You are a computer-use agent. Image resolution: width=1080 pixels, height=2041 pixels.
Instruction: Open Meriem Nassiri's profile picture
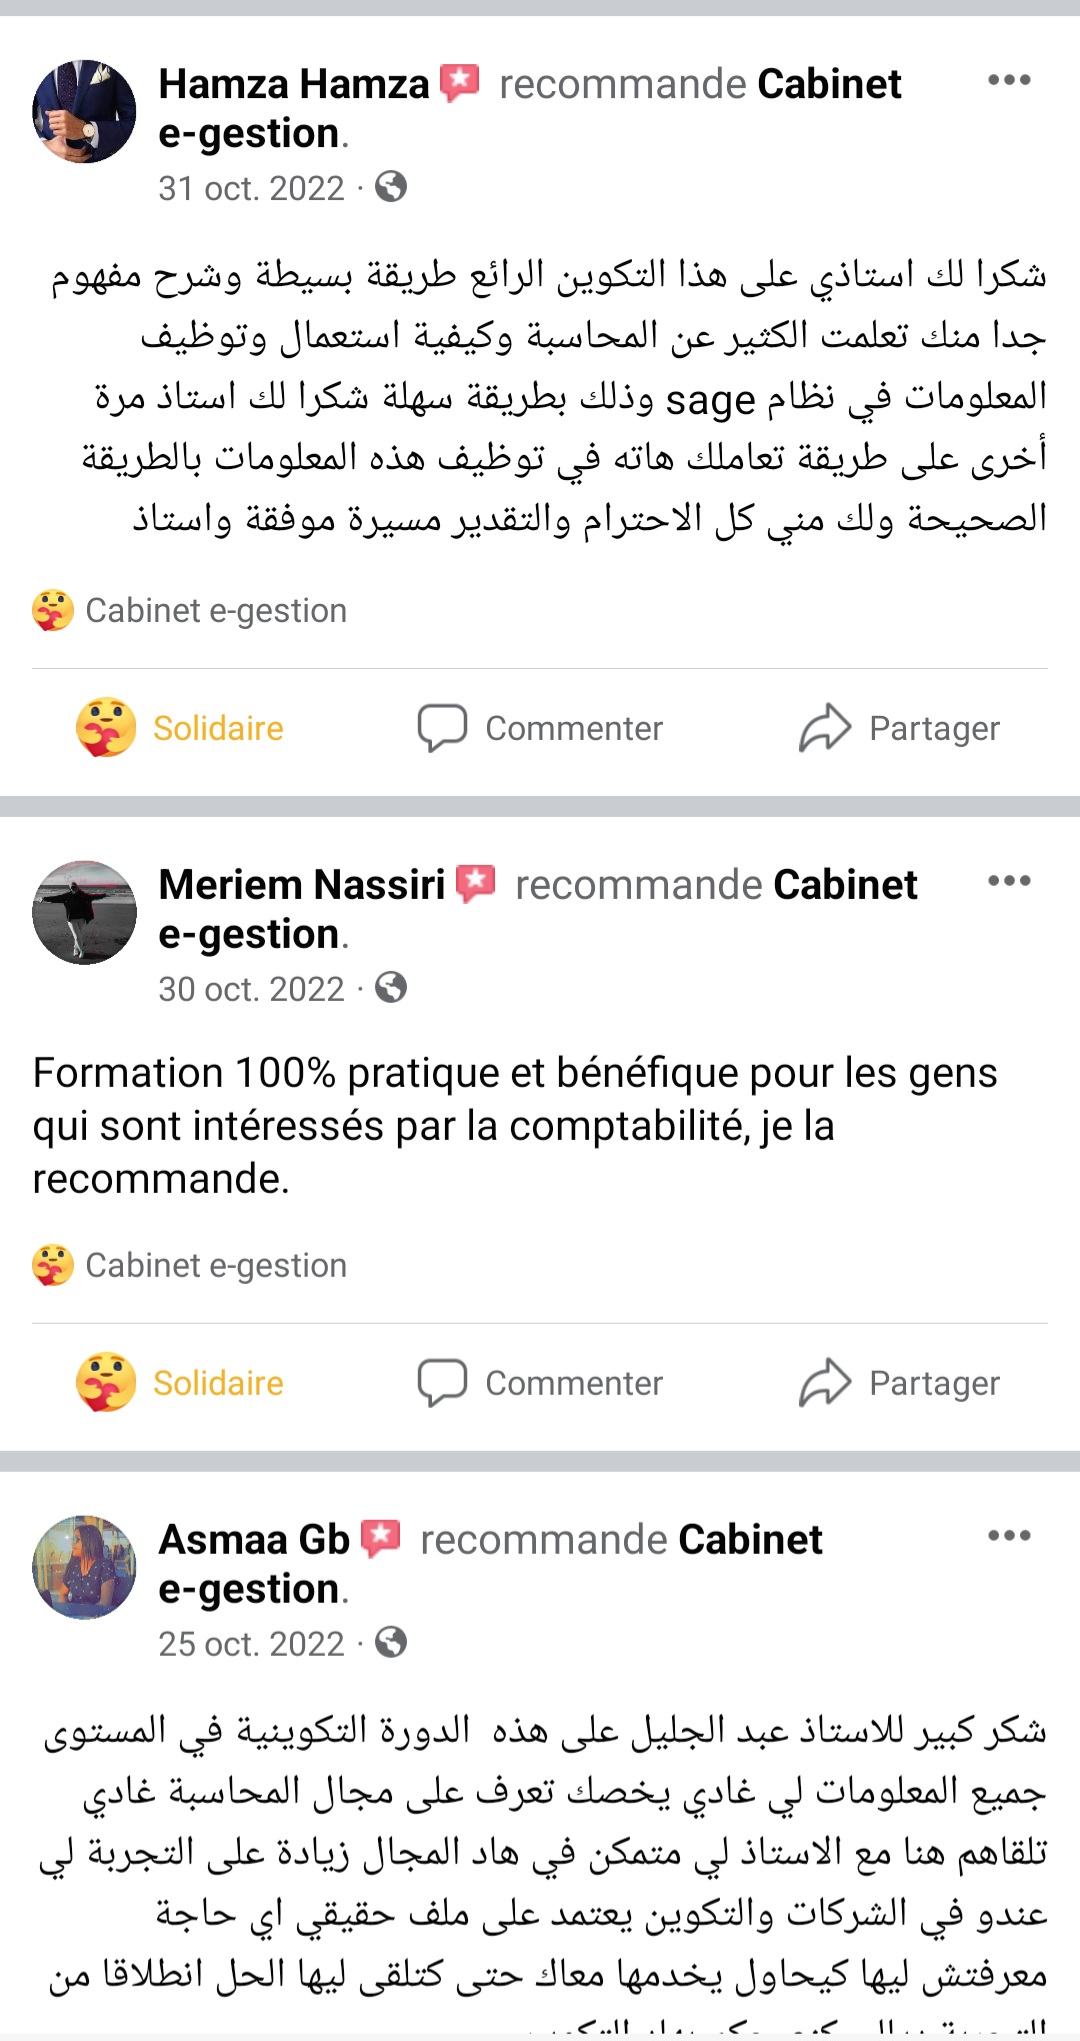84,912
